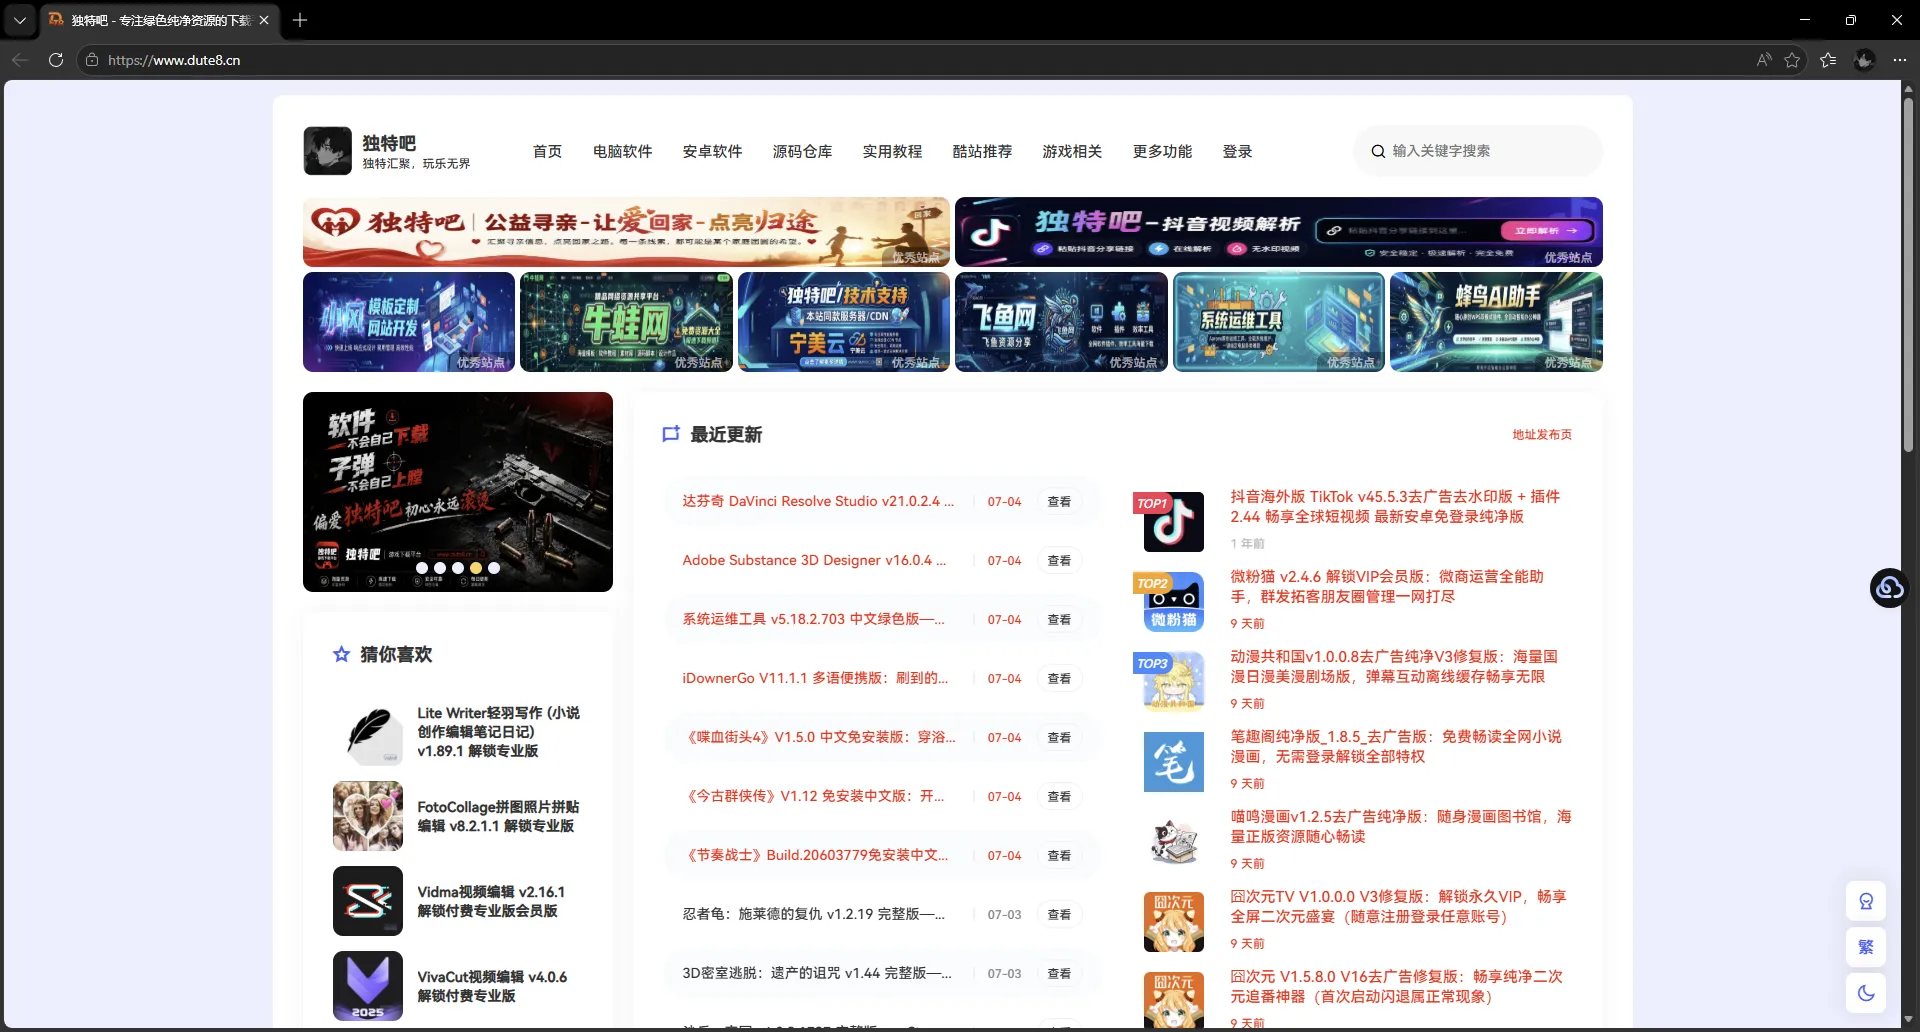Image resolution: width=1920 pixels, height=1032 pixels.
Task: Expand 更多功能 navigation menu
Action: 1162,151
